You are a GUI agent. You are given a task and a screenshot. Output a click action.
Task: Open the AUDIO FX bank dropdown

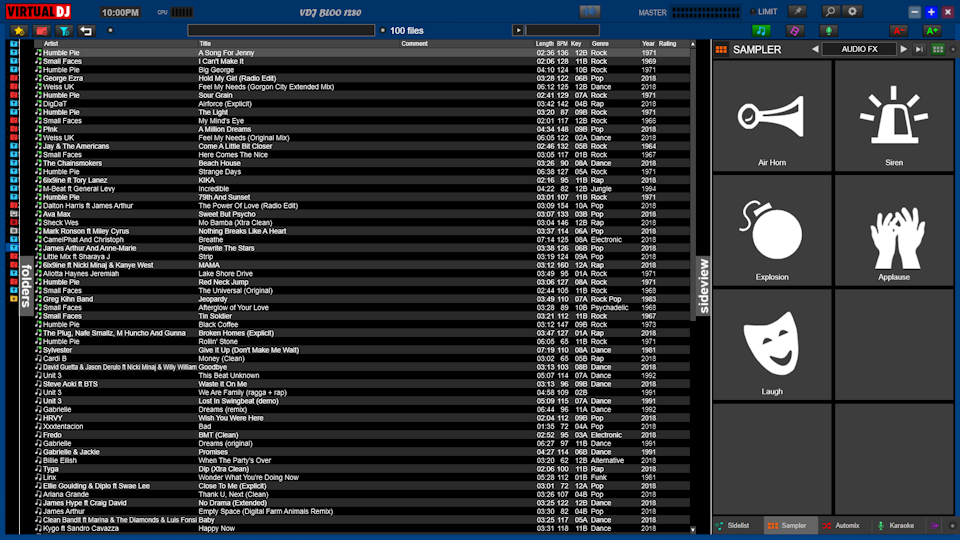859,50
